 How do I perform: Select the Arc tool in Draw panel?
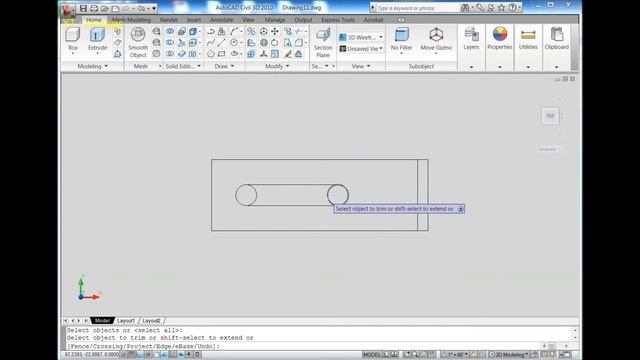[x=234, y=31]
